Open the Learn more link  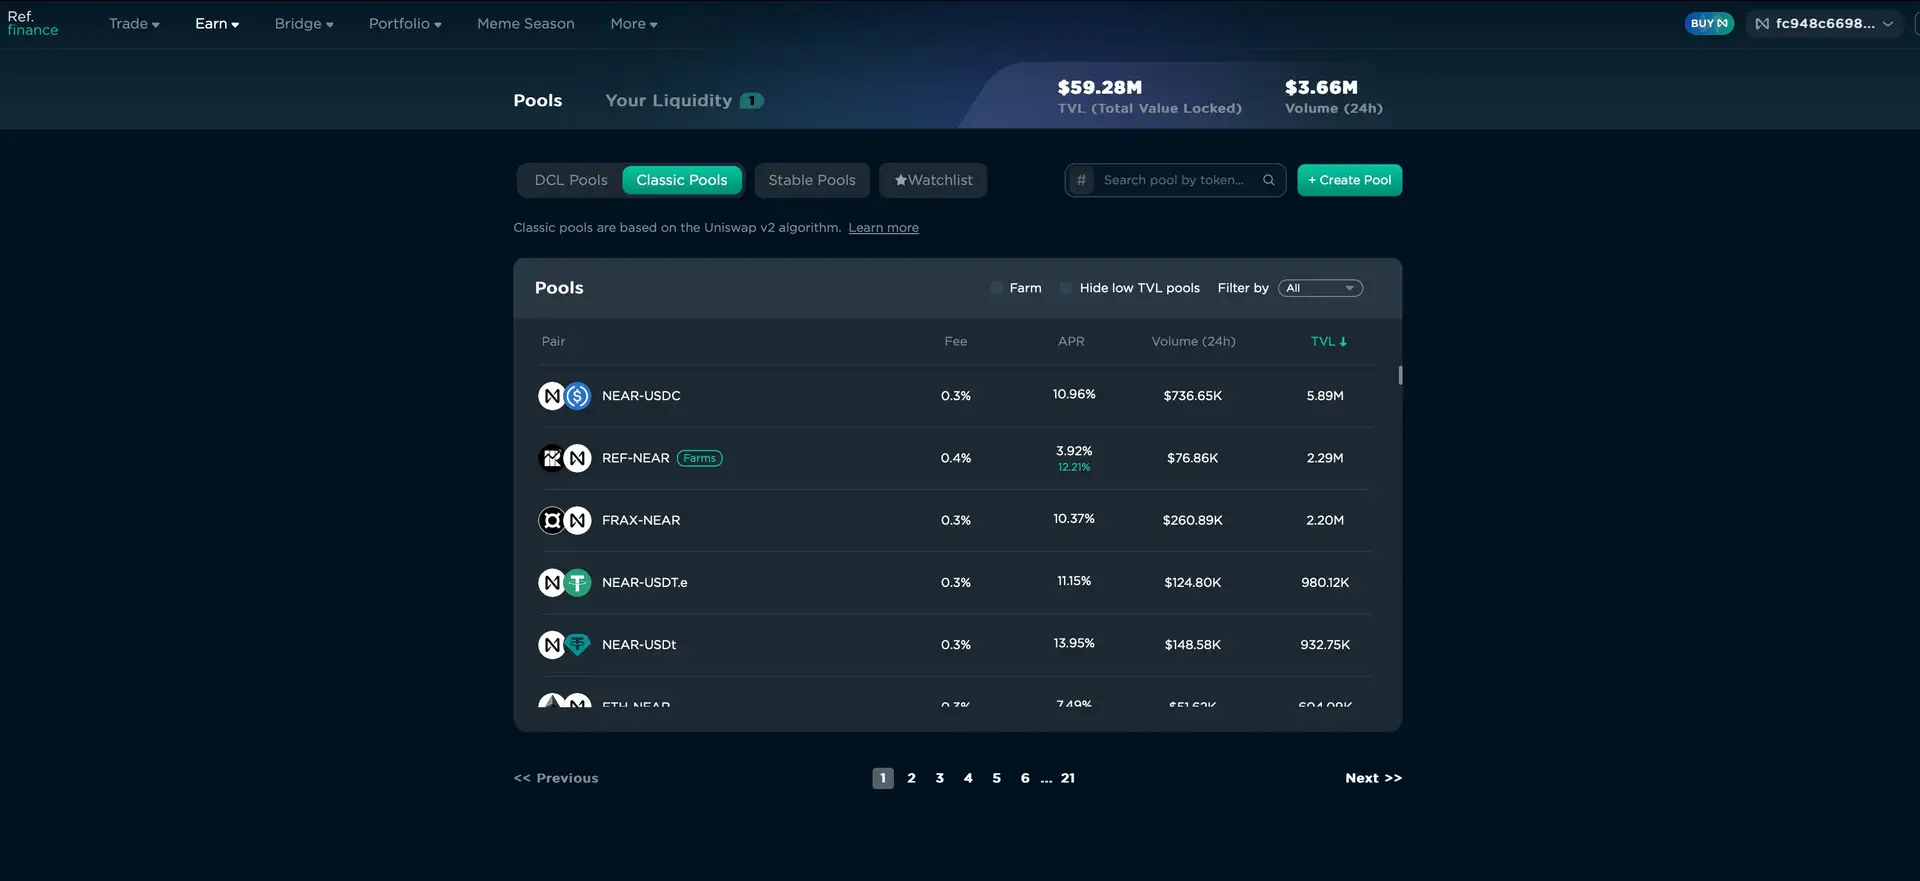tap(883, 228)
